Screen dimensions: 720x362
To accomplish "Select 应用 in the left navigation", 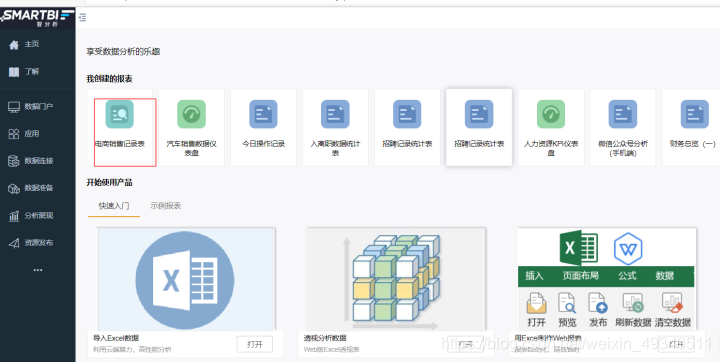I will (x=24, y=134).
